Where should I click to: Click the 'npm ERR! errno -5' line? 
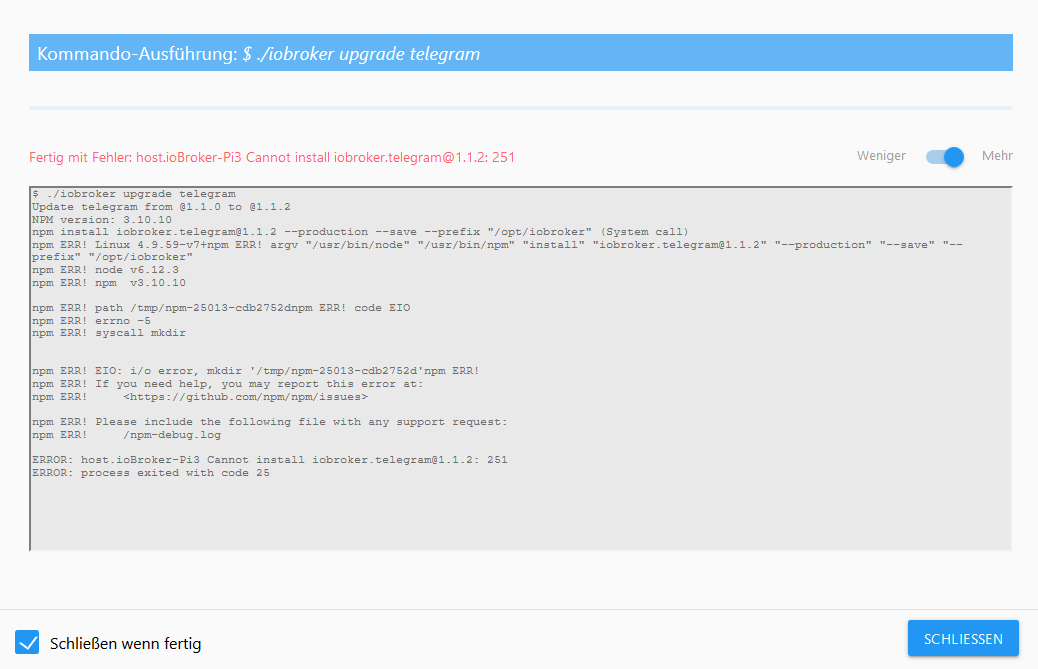(x=91, y=321)
